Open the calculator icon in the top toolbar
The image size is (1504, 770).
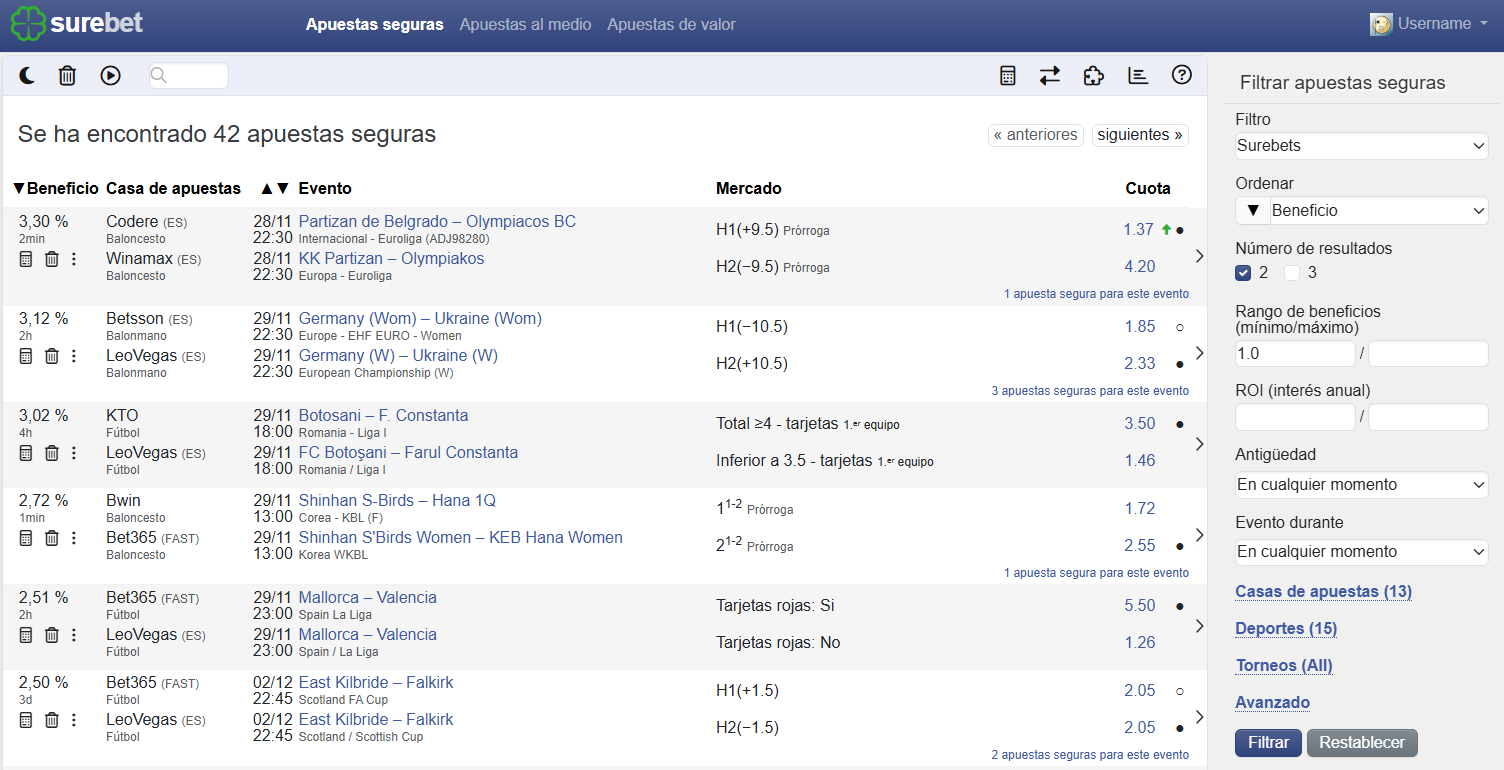tap(1008, 75)
